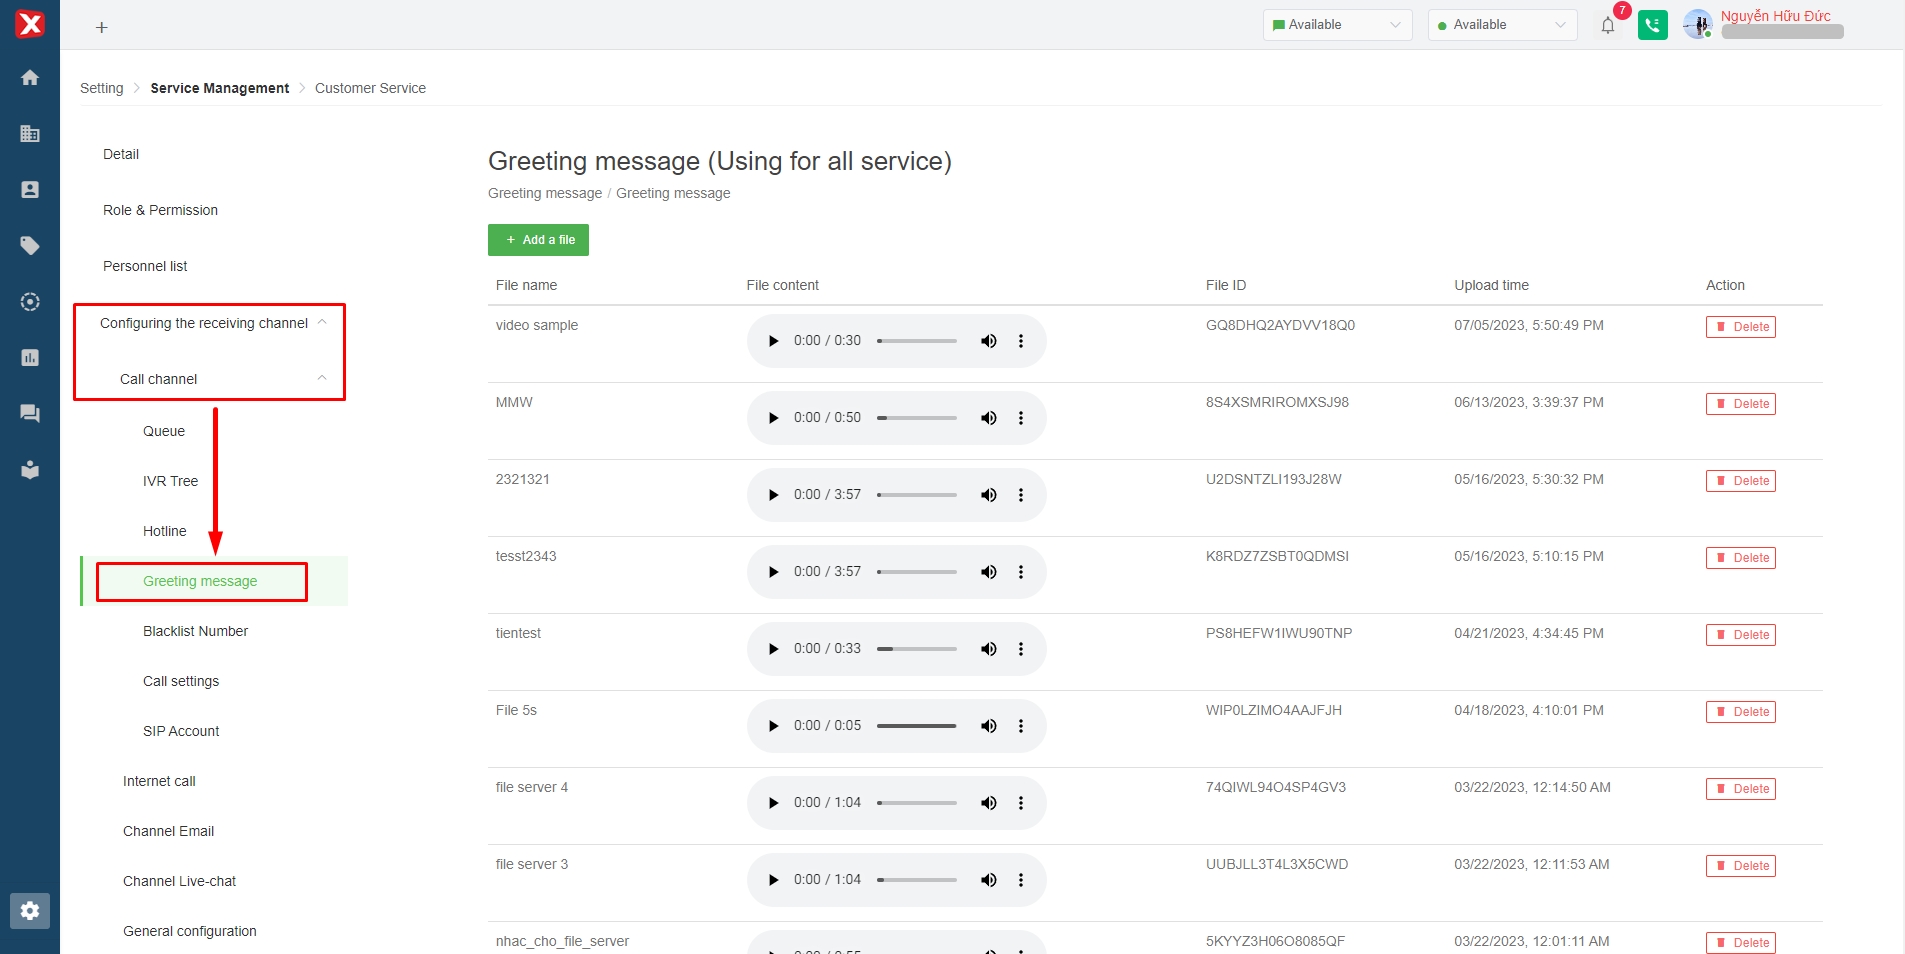The image size is (1905, 954).
Task: Open the first Available status dropdown
Action: [1337, 25]
